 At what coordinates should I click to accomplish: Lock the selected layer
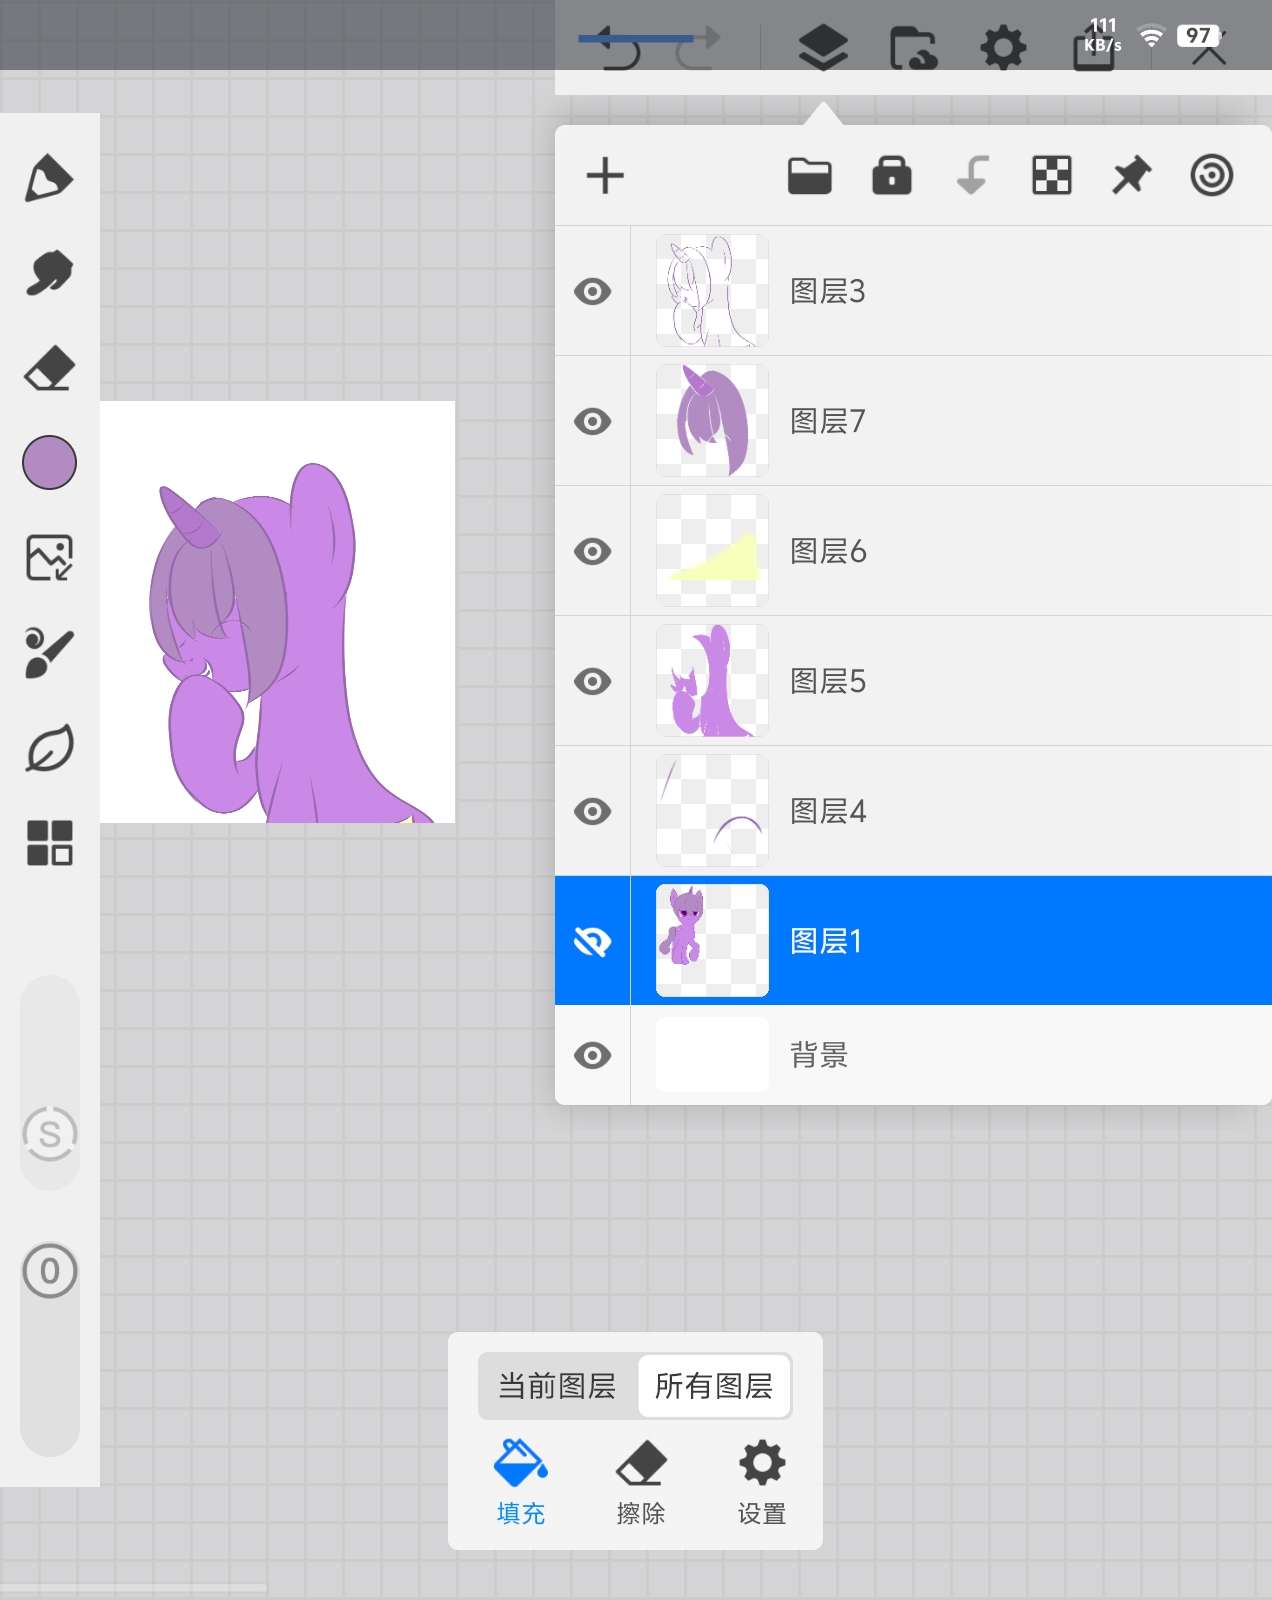(x=891, y=176)
